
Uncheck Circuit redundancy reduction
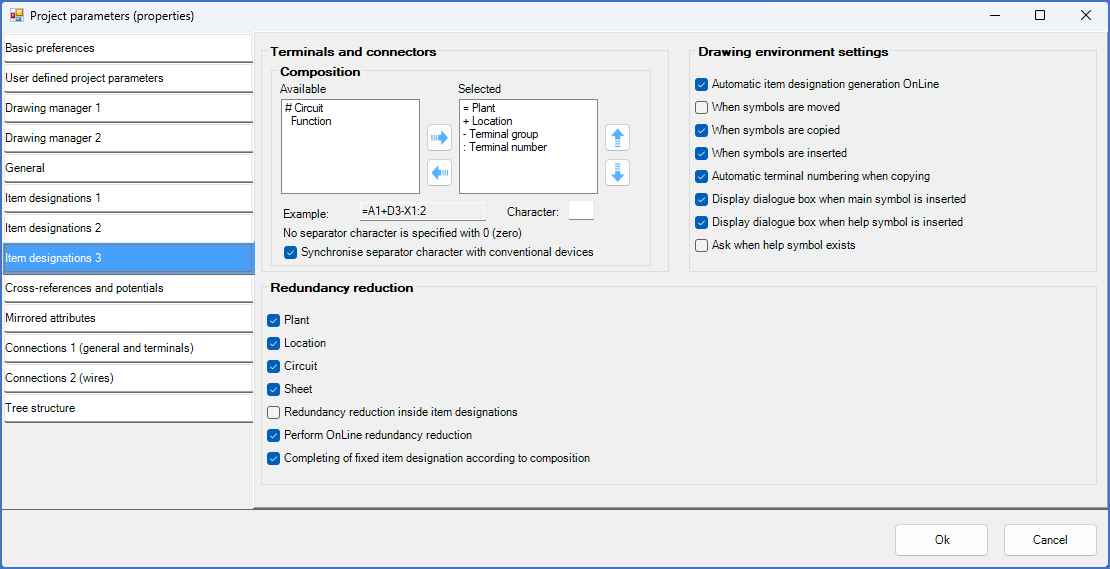[x=274, y=367]
